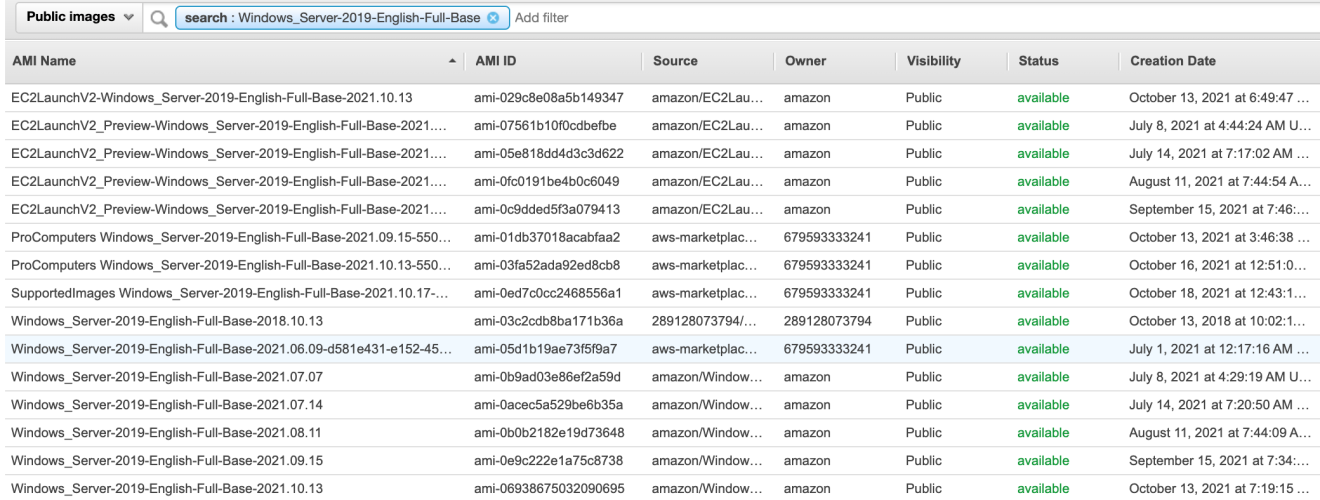Select EC2LaunchV2-Windows_Server-2019-English-Full-Base-2021.10.13 row

click(660, 97)
